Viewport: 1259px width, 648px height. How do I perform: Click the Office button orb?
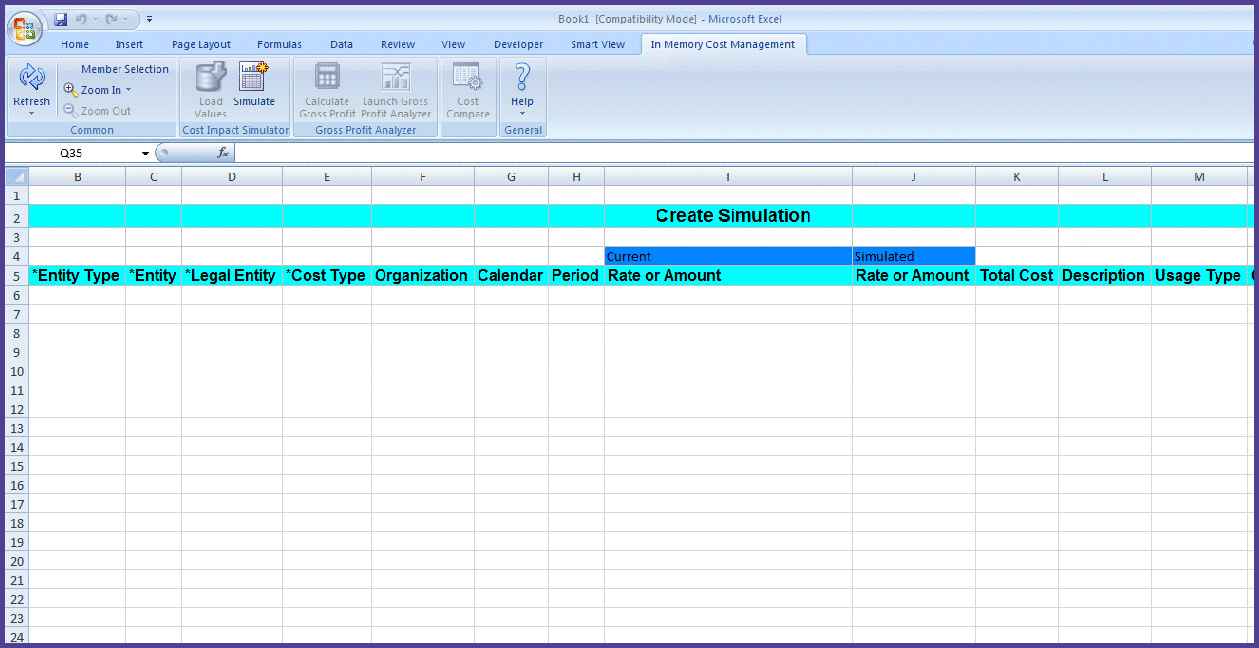tap(25, 28)
